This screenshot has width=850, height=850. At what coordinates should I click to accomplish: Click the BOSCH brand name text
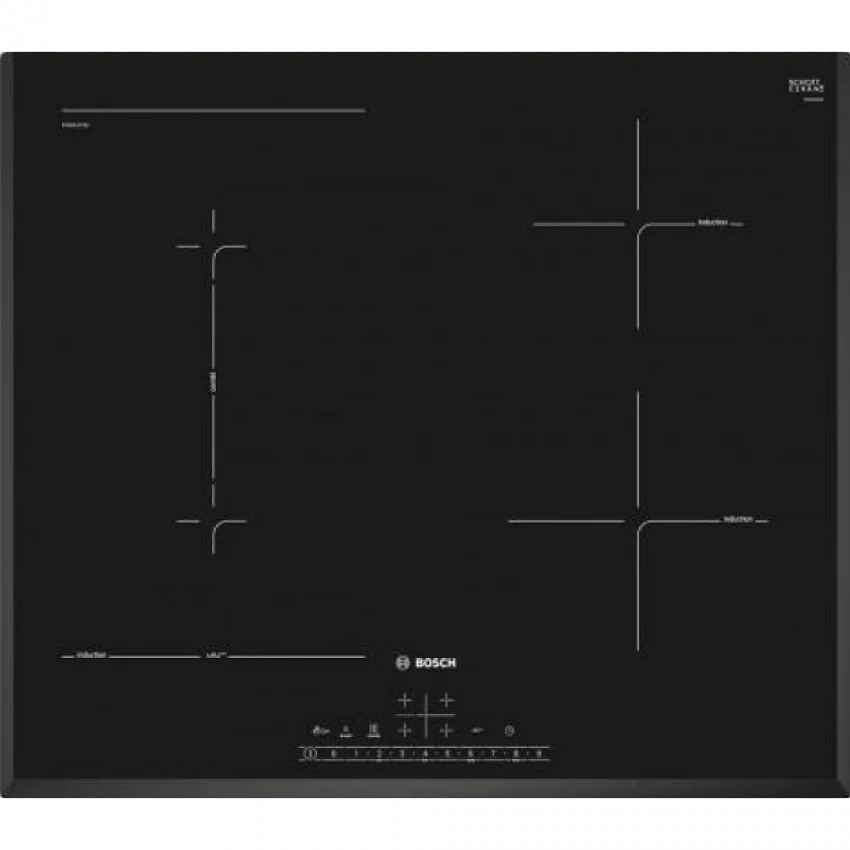click(x=435, y=663)
